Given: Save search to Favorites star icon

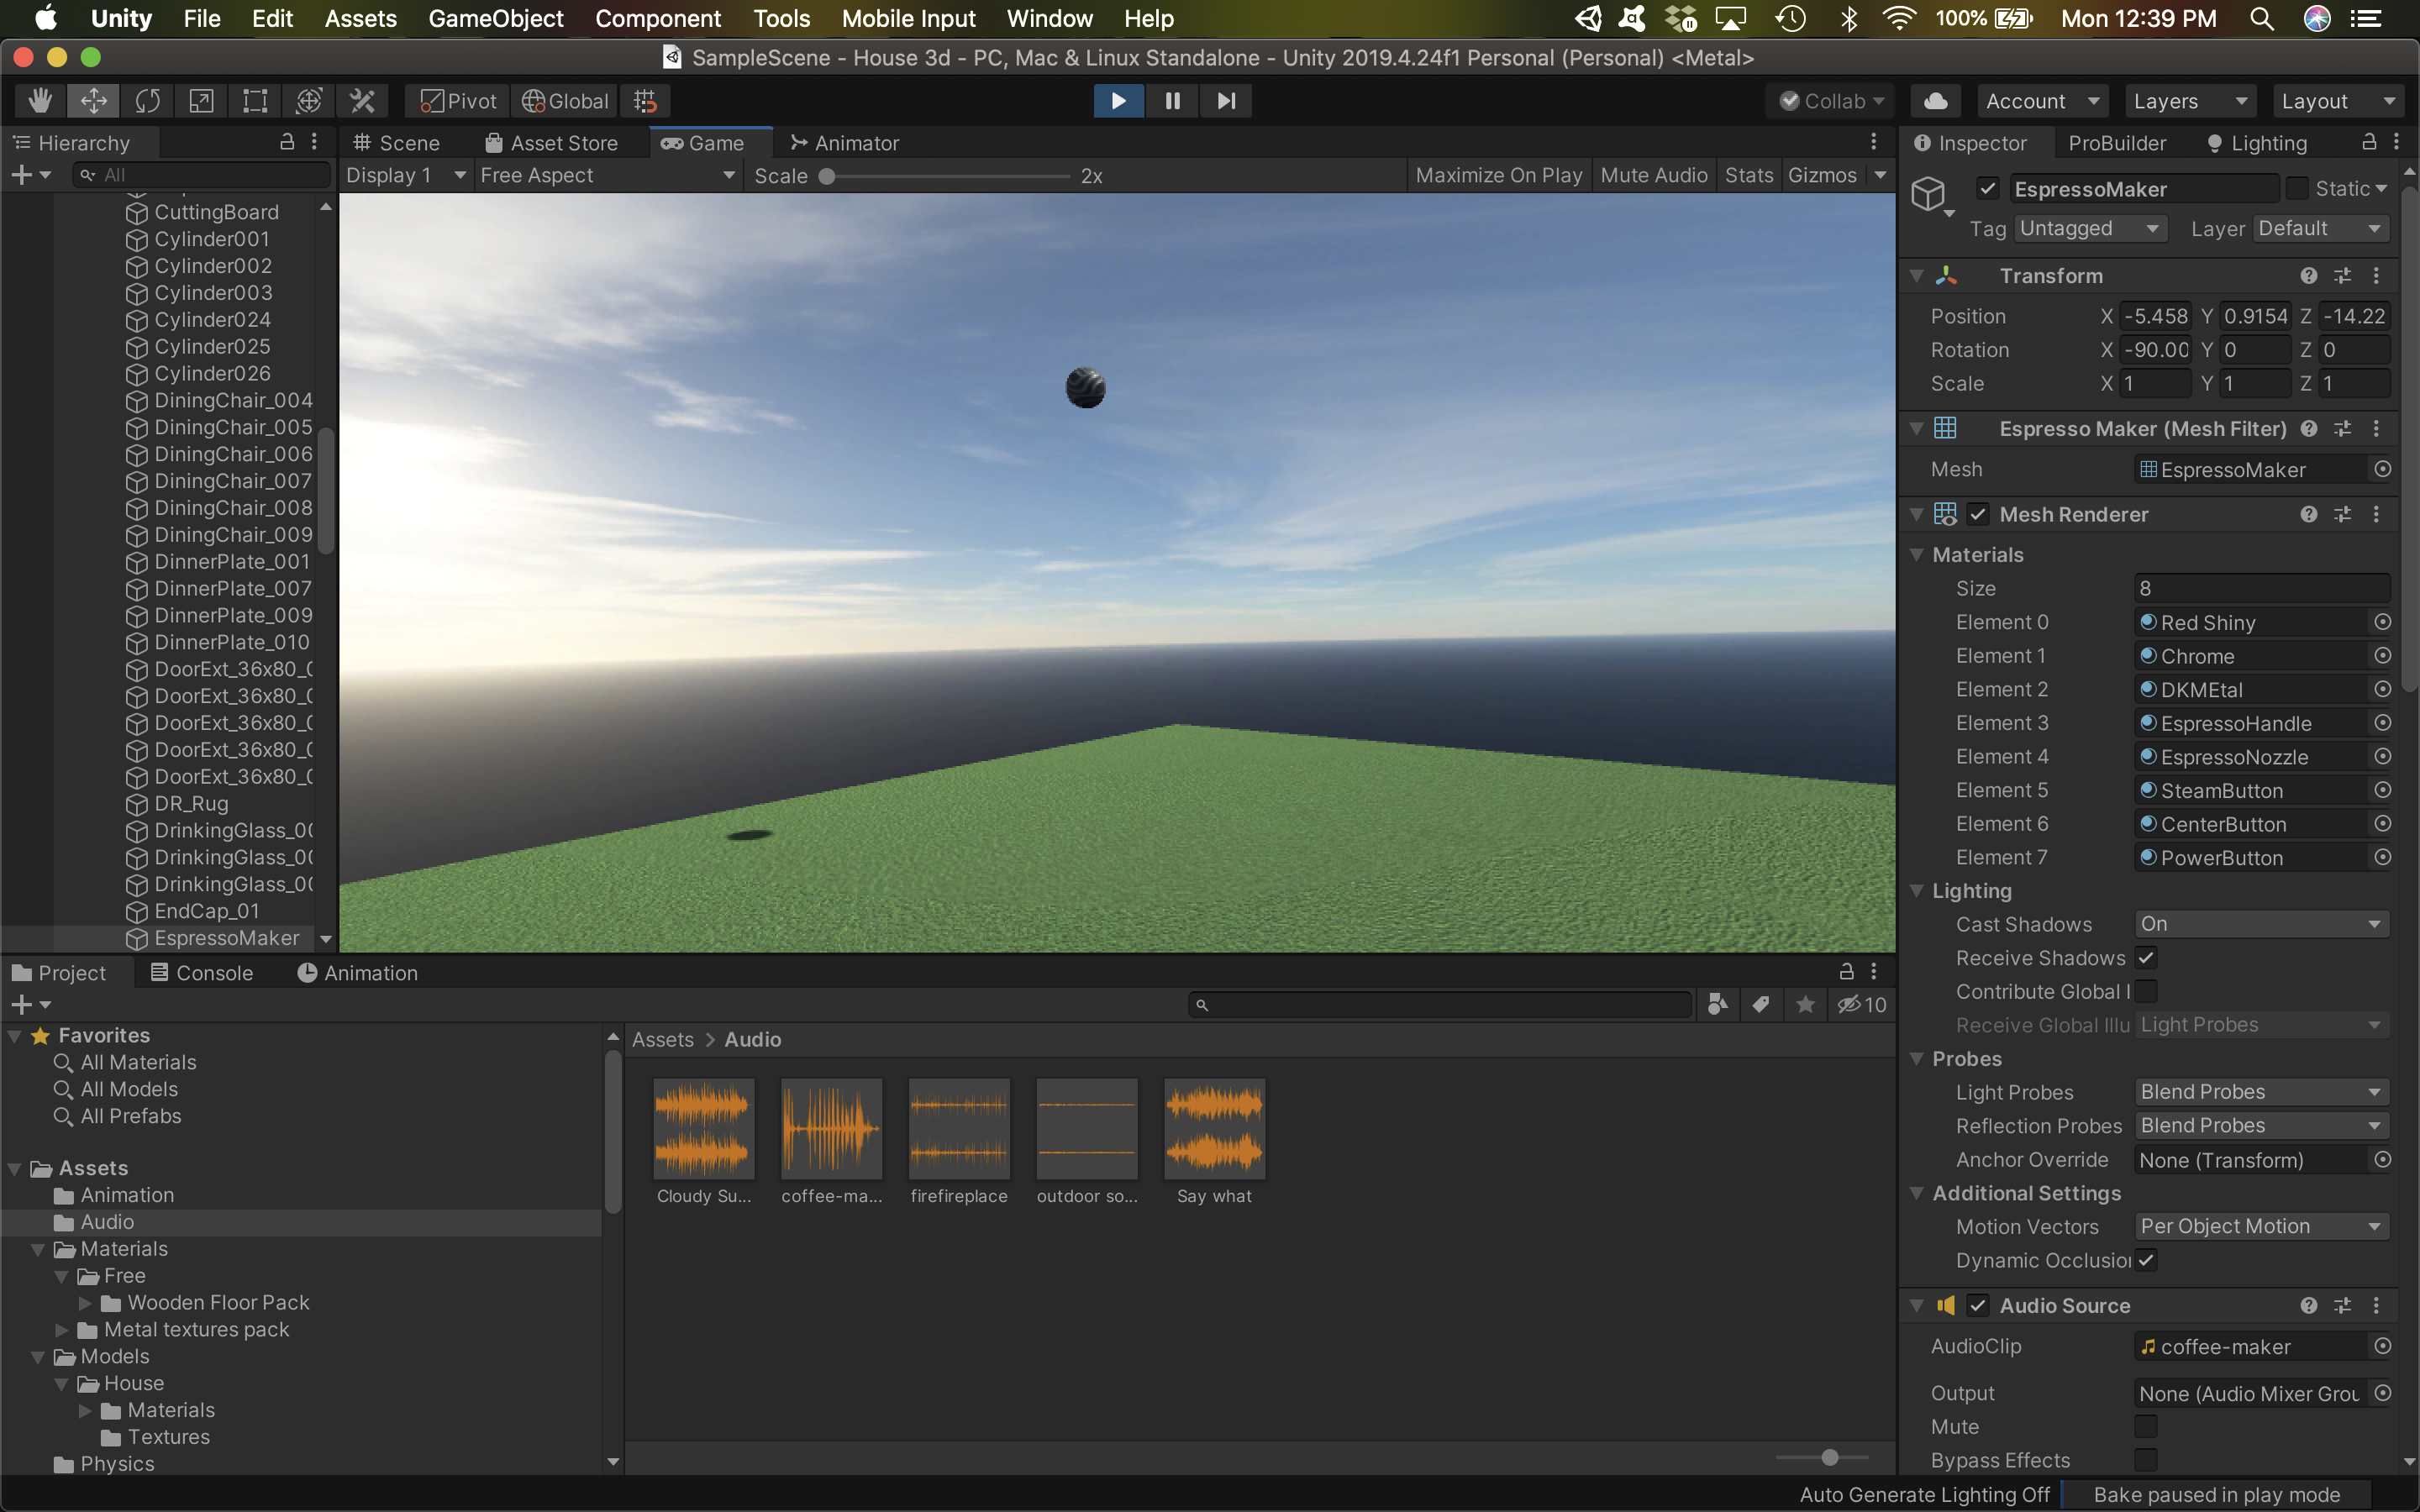Looking at the screenshot, I should point(1805,1004).
